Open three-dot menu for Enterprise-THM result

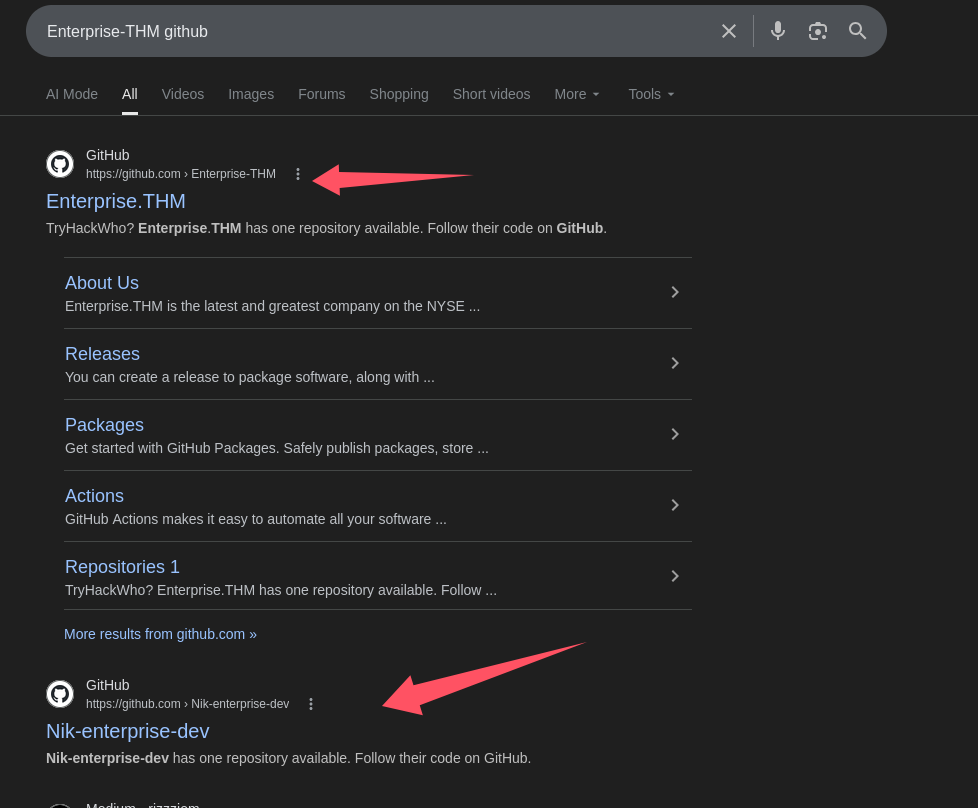[x=297, y=174]
